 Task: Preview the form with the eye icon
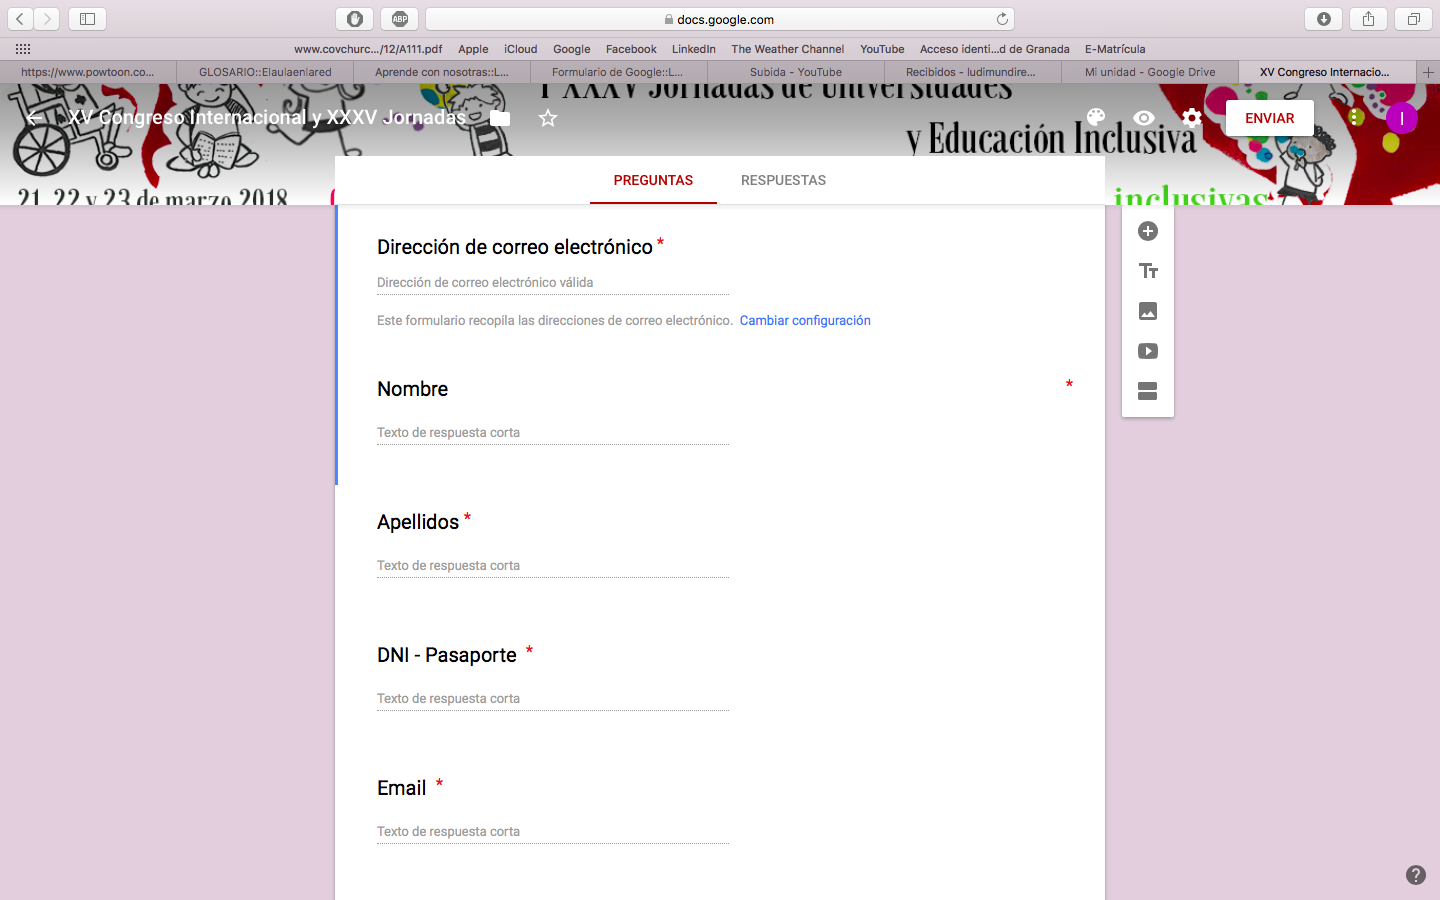pos(1143,118)
